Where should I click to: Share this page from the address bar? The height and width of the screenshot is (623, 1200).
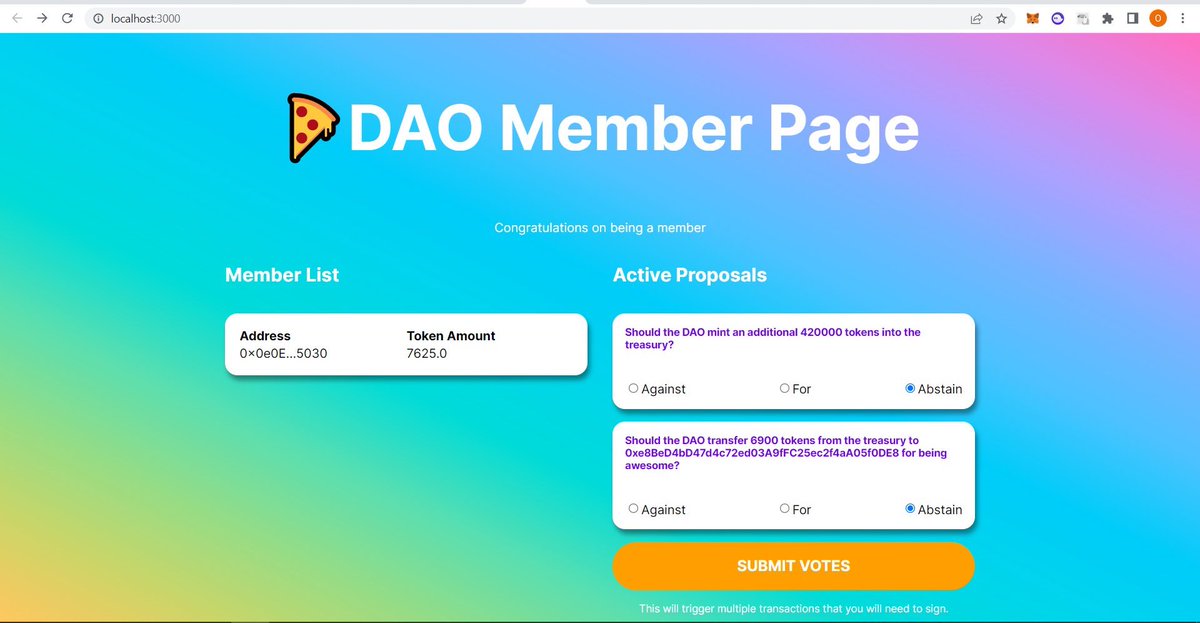[975, 18]
